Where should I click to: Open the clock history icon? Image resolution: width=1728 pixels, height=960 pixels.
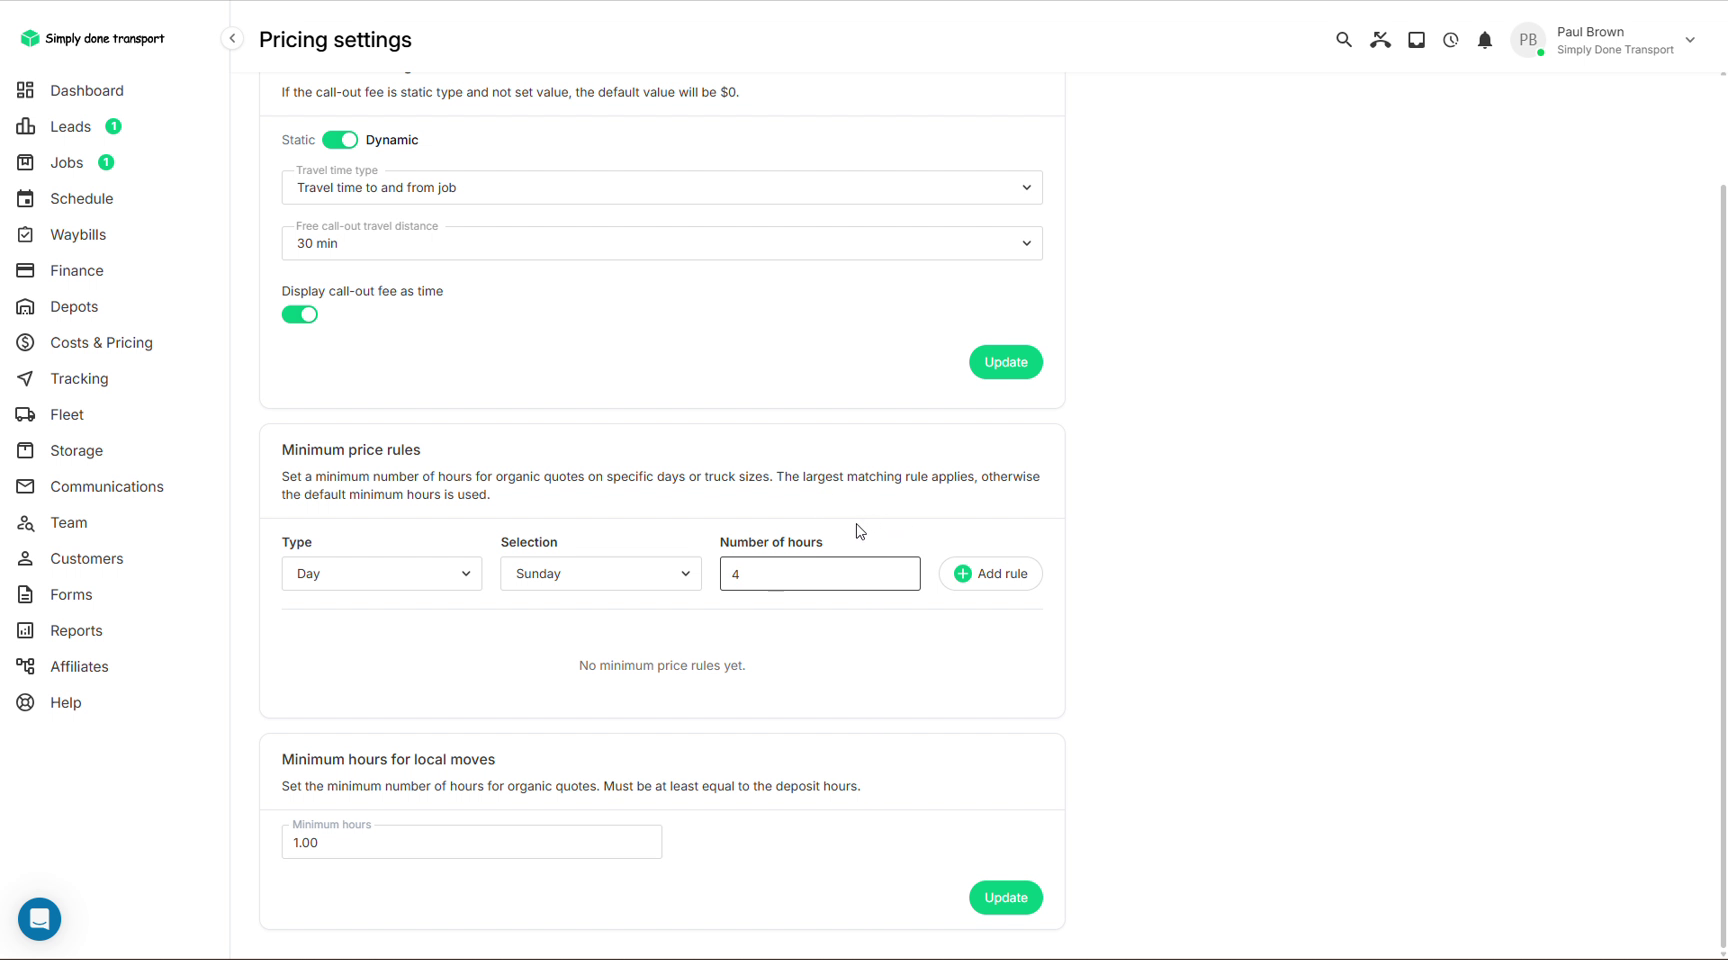1450,40
